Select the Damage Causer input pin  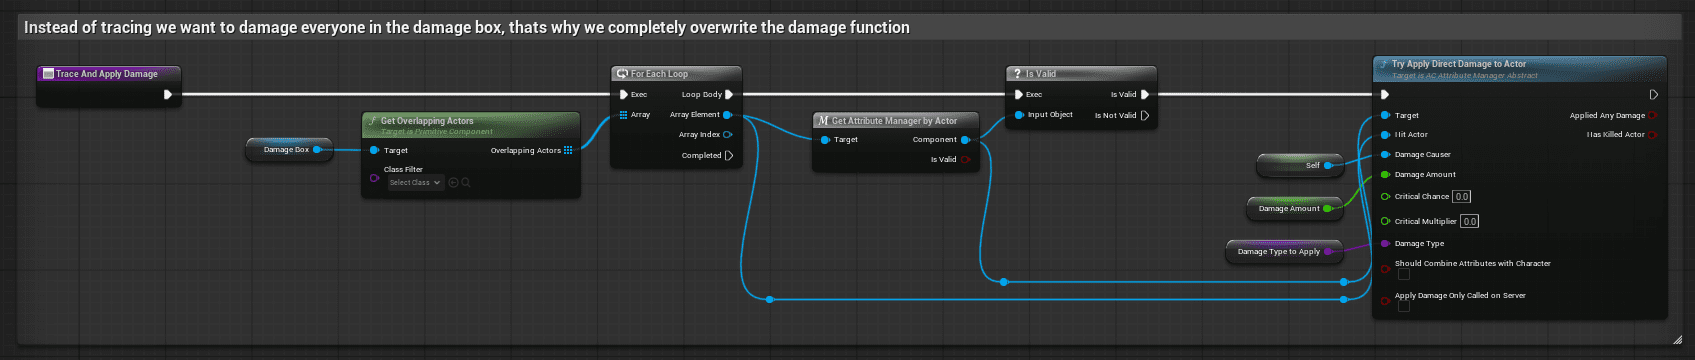[x=1385, y=154]
